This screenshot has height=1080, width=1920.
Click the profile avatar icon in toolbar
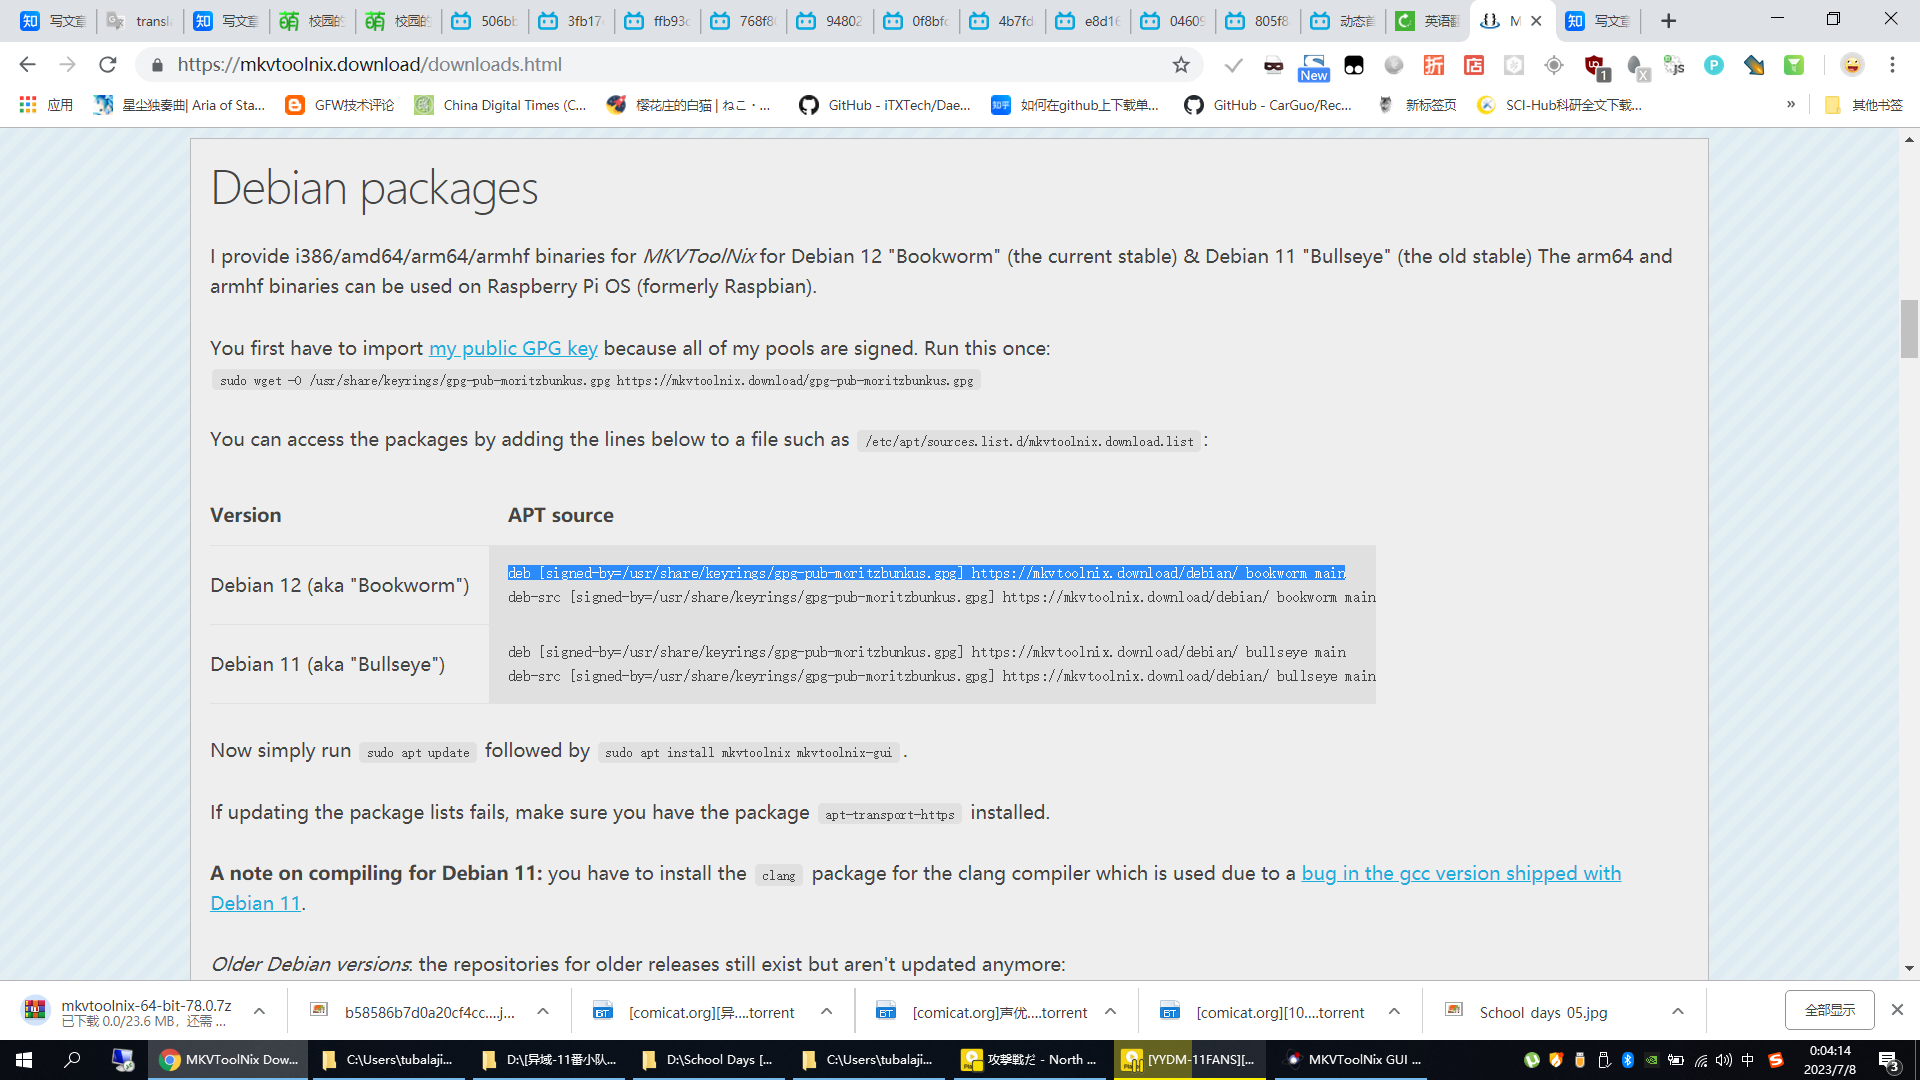[x=1852, y=65]
